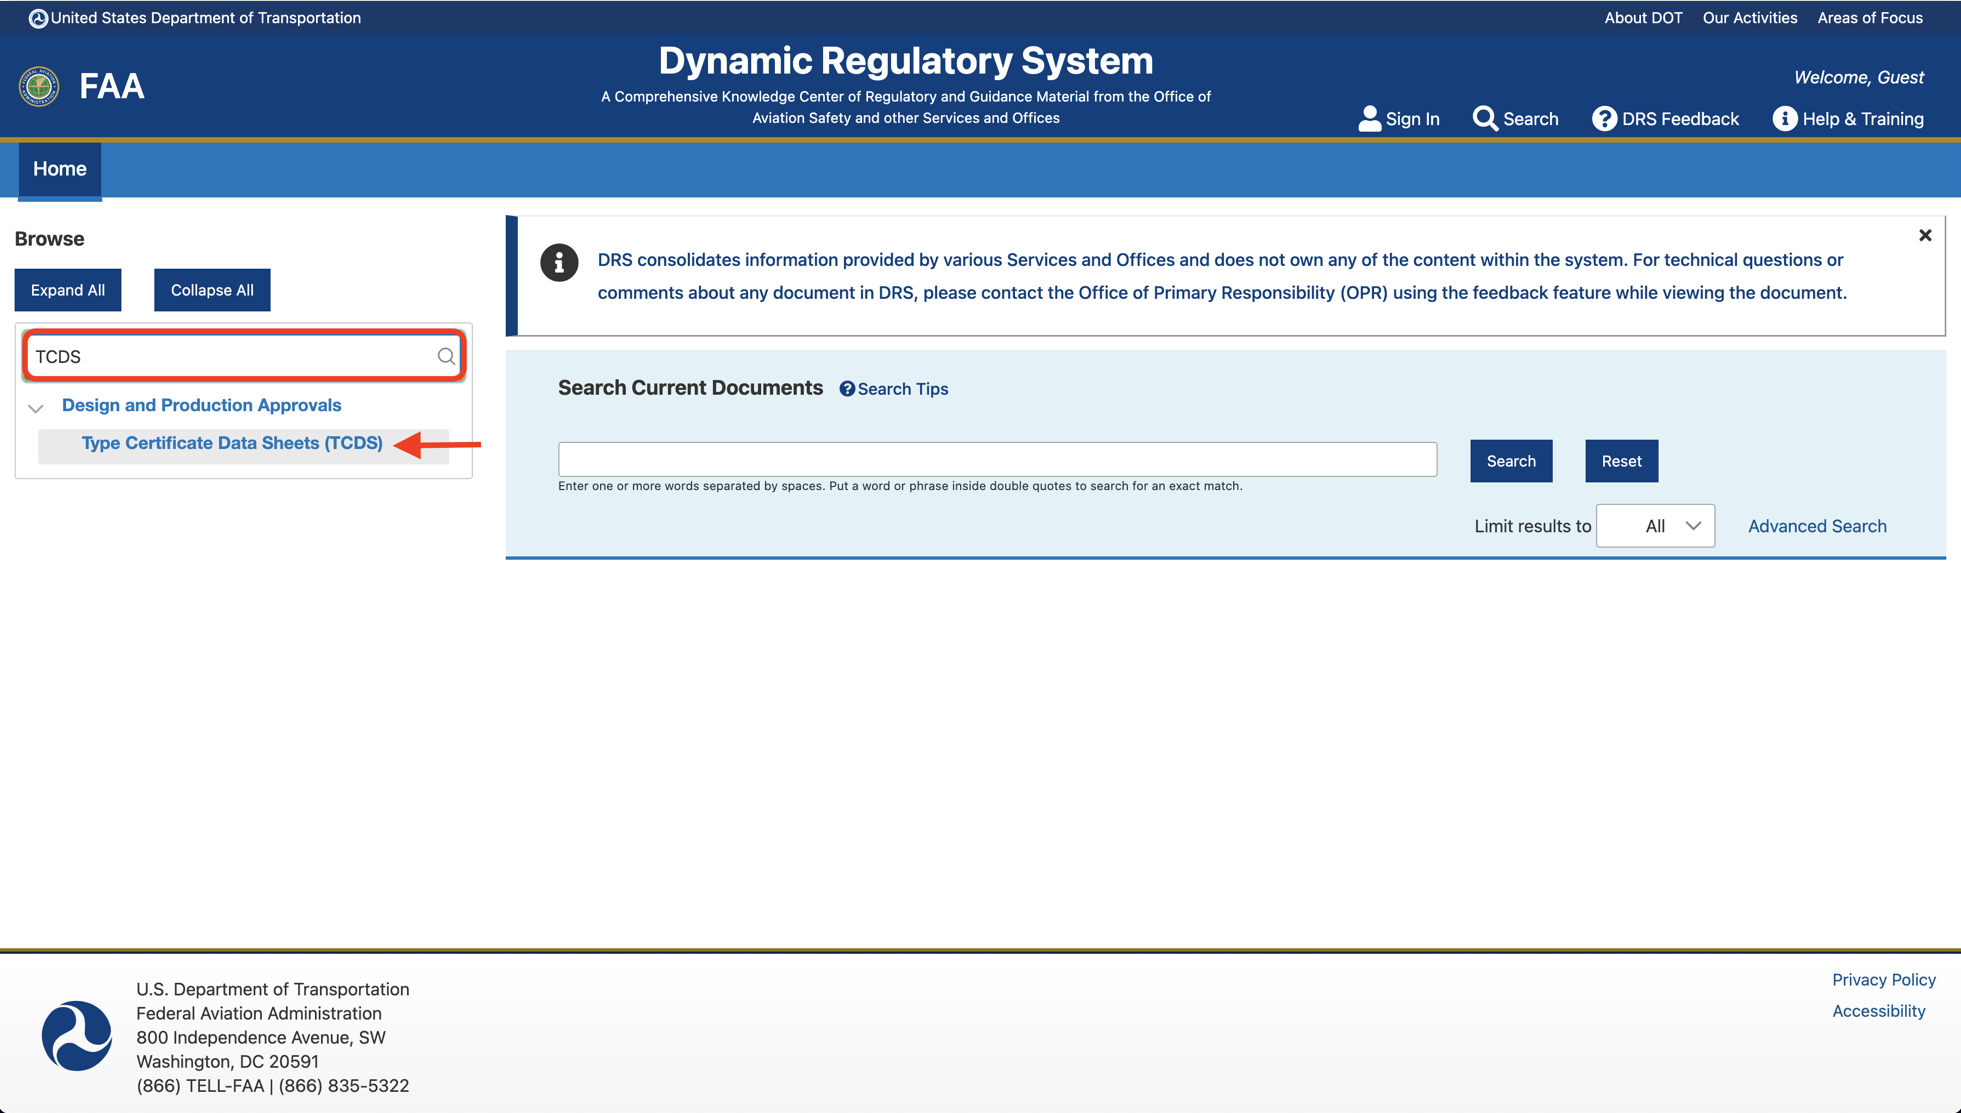
Task: Click the United States DOT seal icon
Action: (36, 18)
